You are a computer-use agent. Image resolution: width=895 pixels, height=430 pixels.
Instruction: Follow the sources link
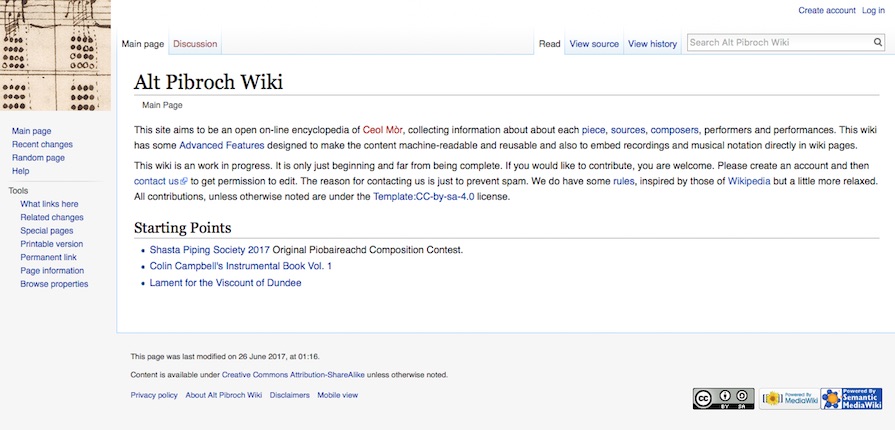coord(628,130)
